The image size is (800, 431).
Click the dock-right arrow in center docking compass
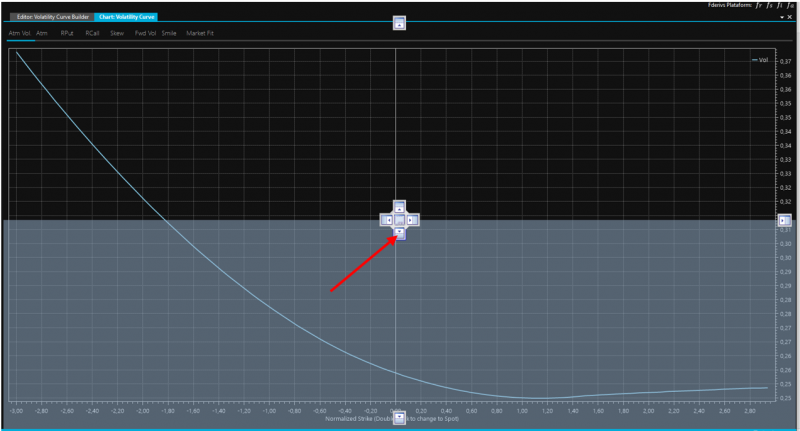coord(412,220)
